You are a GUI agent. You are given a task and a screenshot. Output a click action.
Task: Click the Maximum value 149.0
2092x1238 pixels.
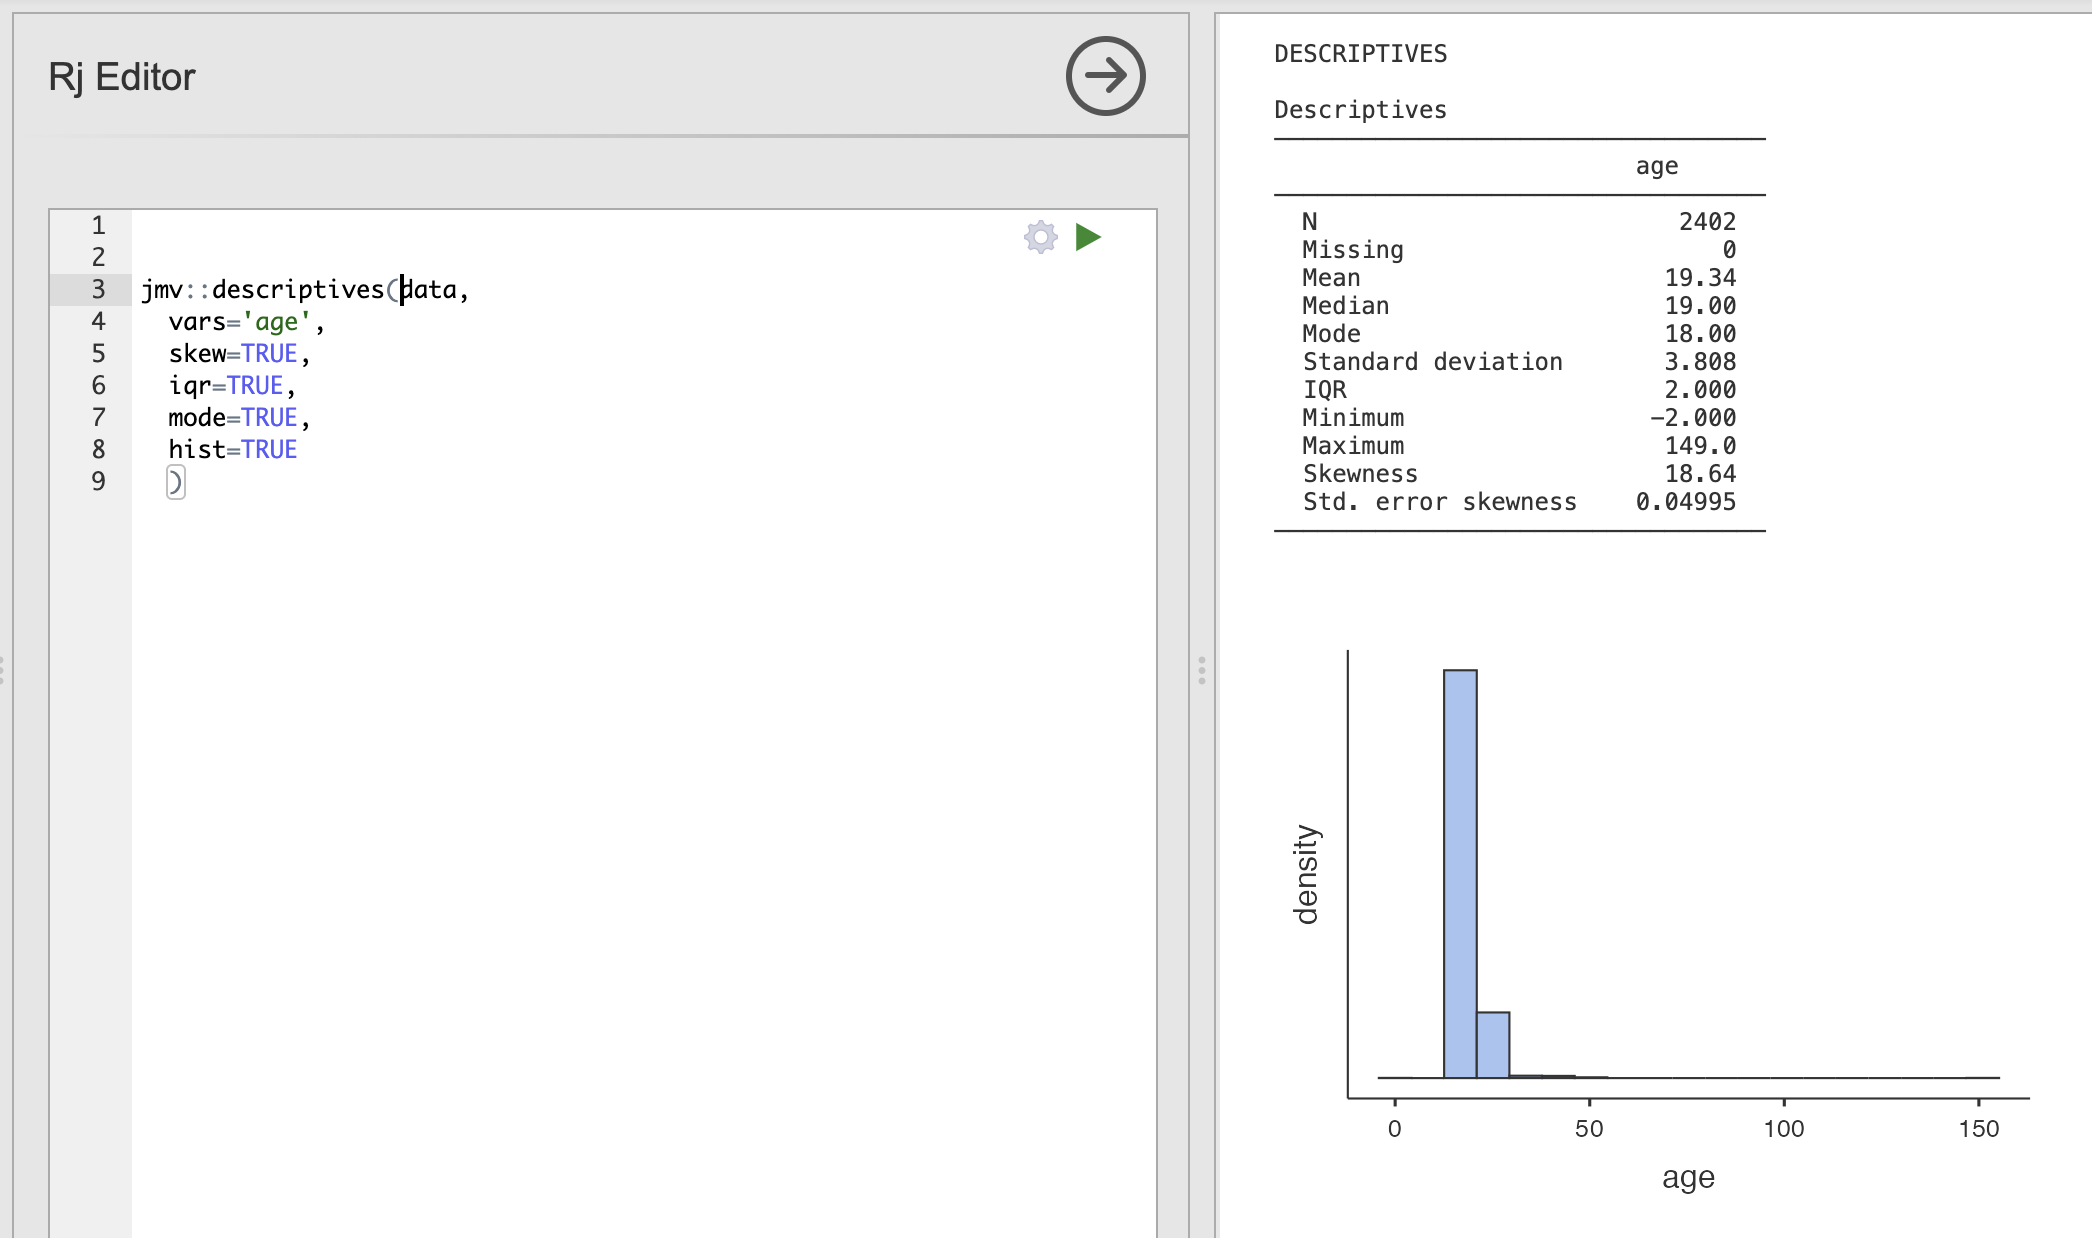(1700, 446)
